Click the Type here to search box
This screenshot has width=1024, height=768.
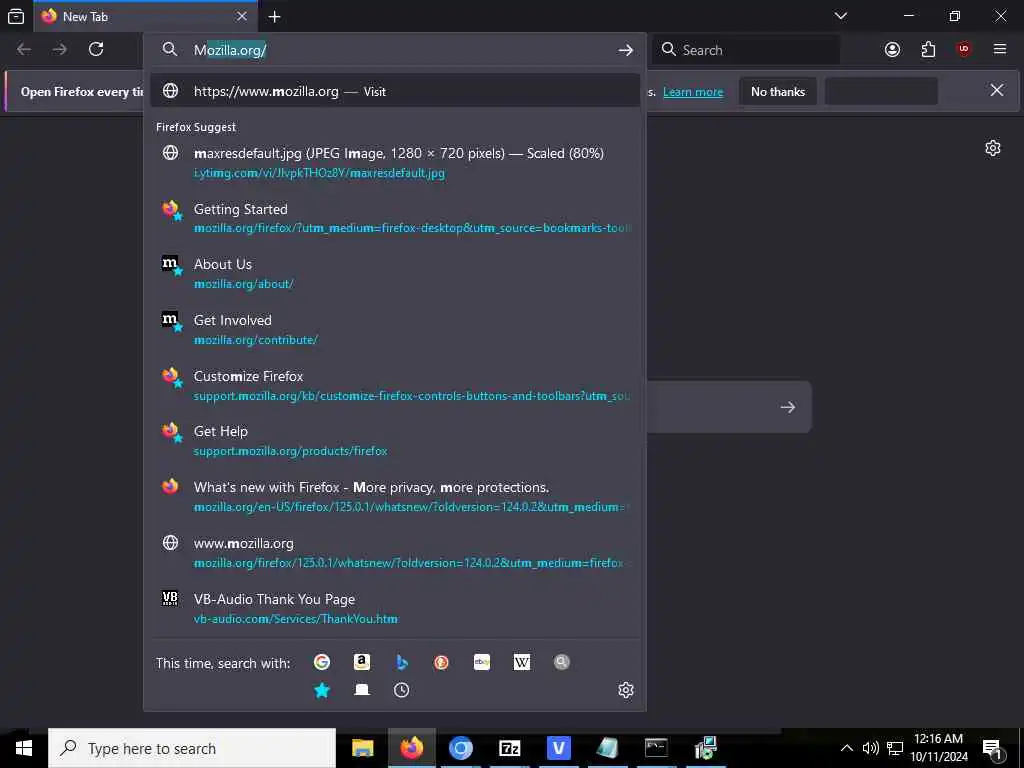point(192,748)
